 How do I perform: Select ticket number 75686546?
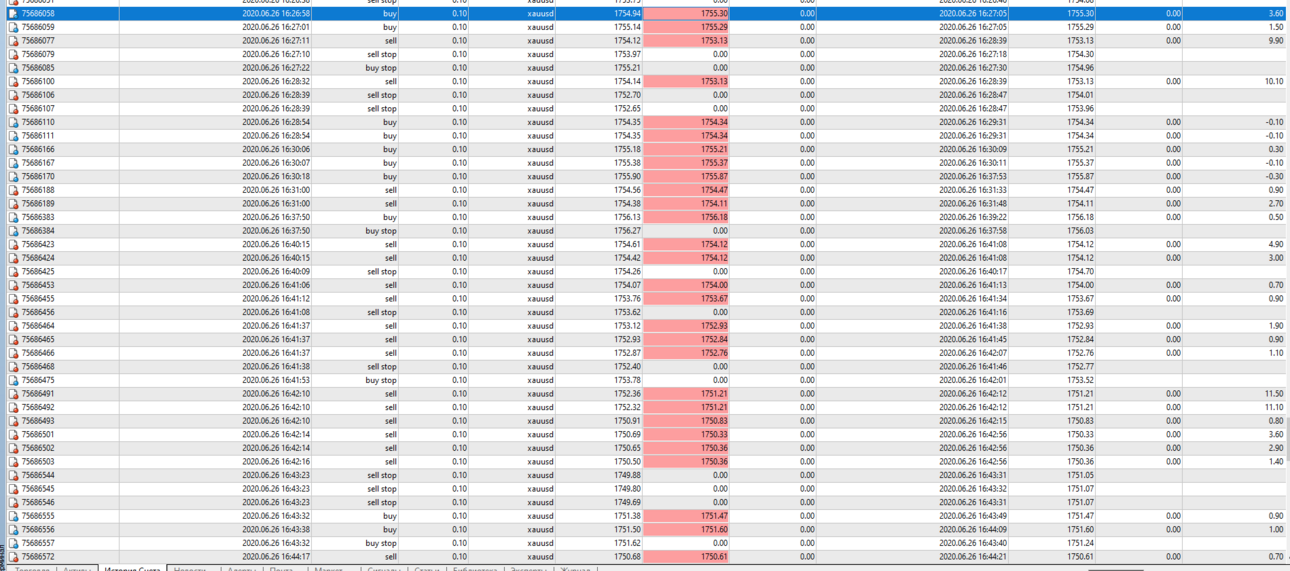point(38,502)
